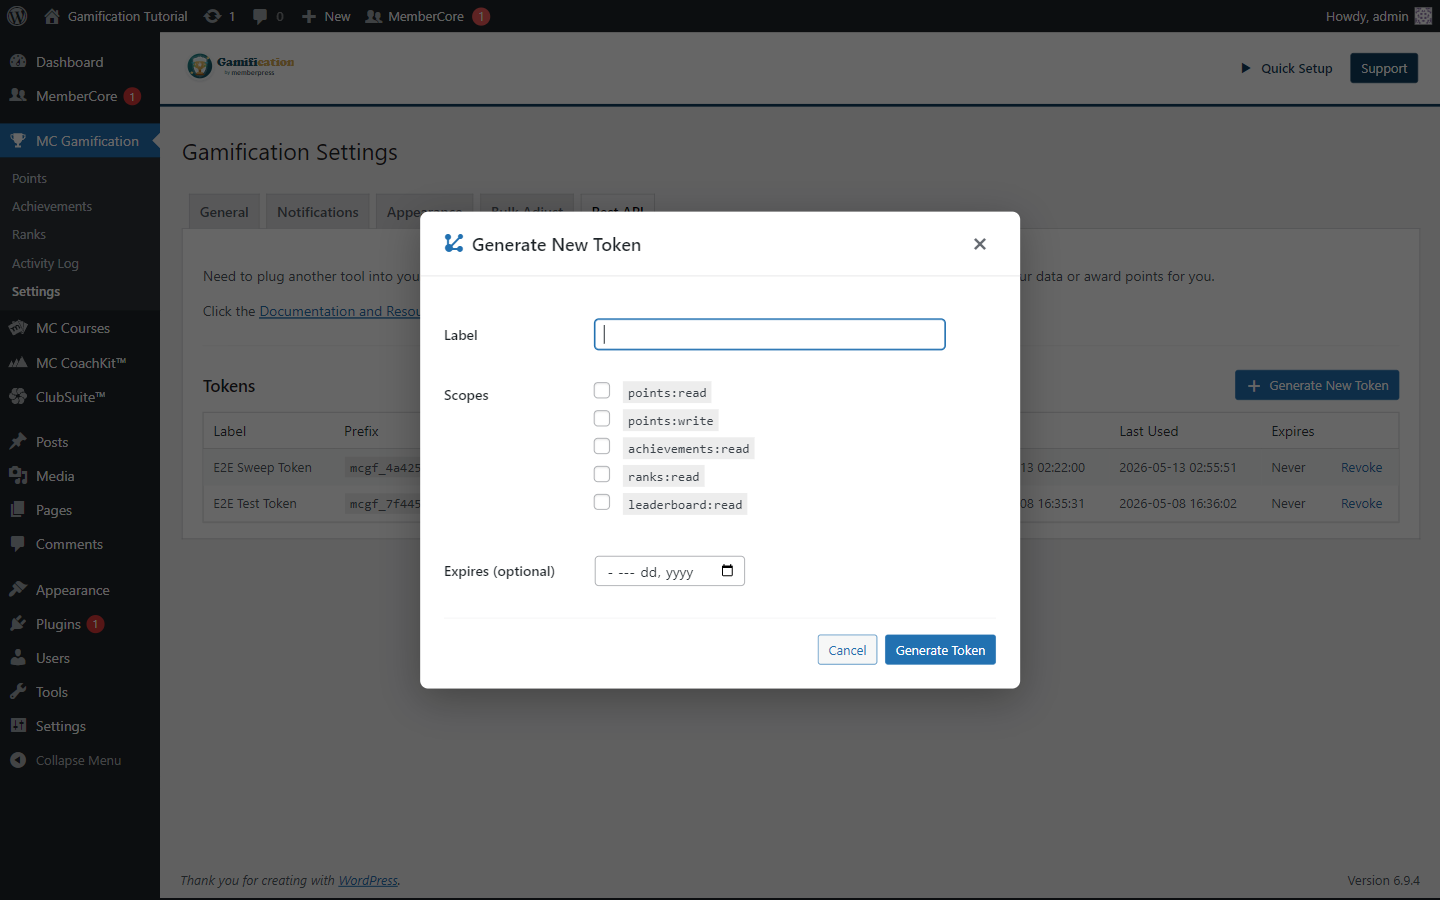Open Tools in sidebar
Viewport: 1440px width, 900px height.
(80, 692)
